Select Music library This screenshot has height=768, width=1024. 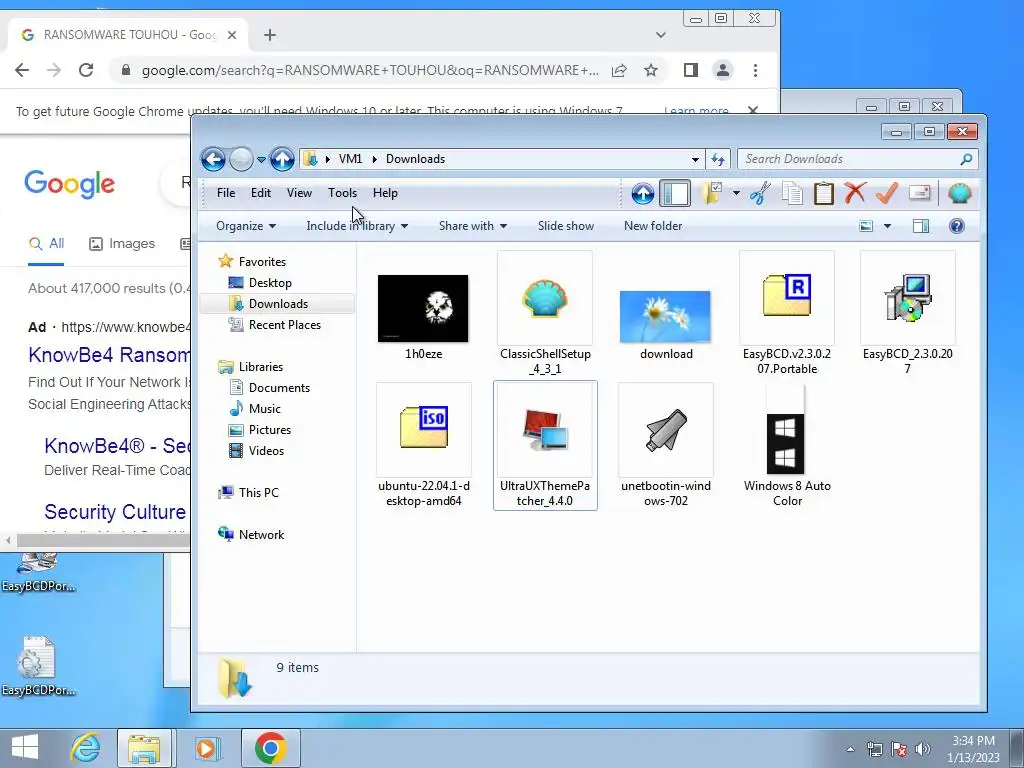[264, 409]
